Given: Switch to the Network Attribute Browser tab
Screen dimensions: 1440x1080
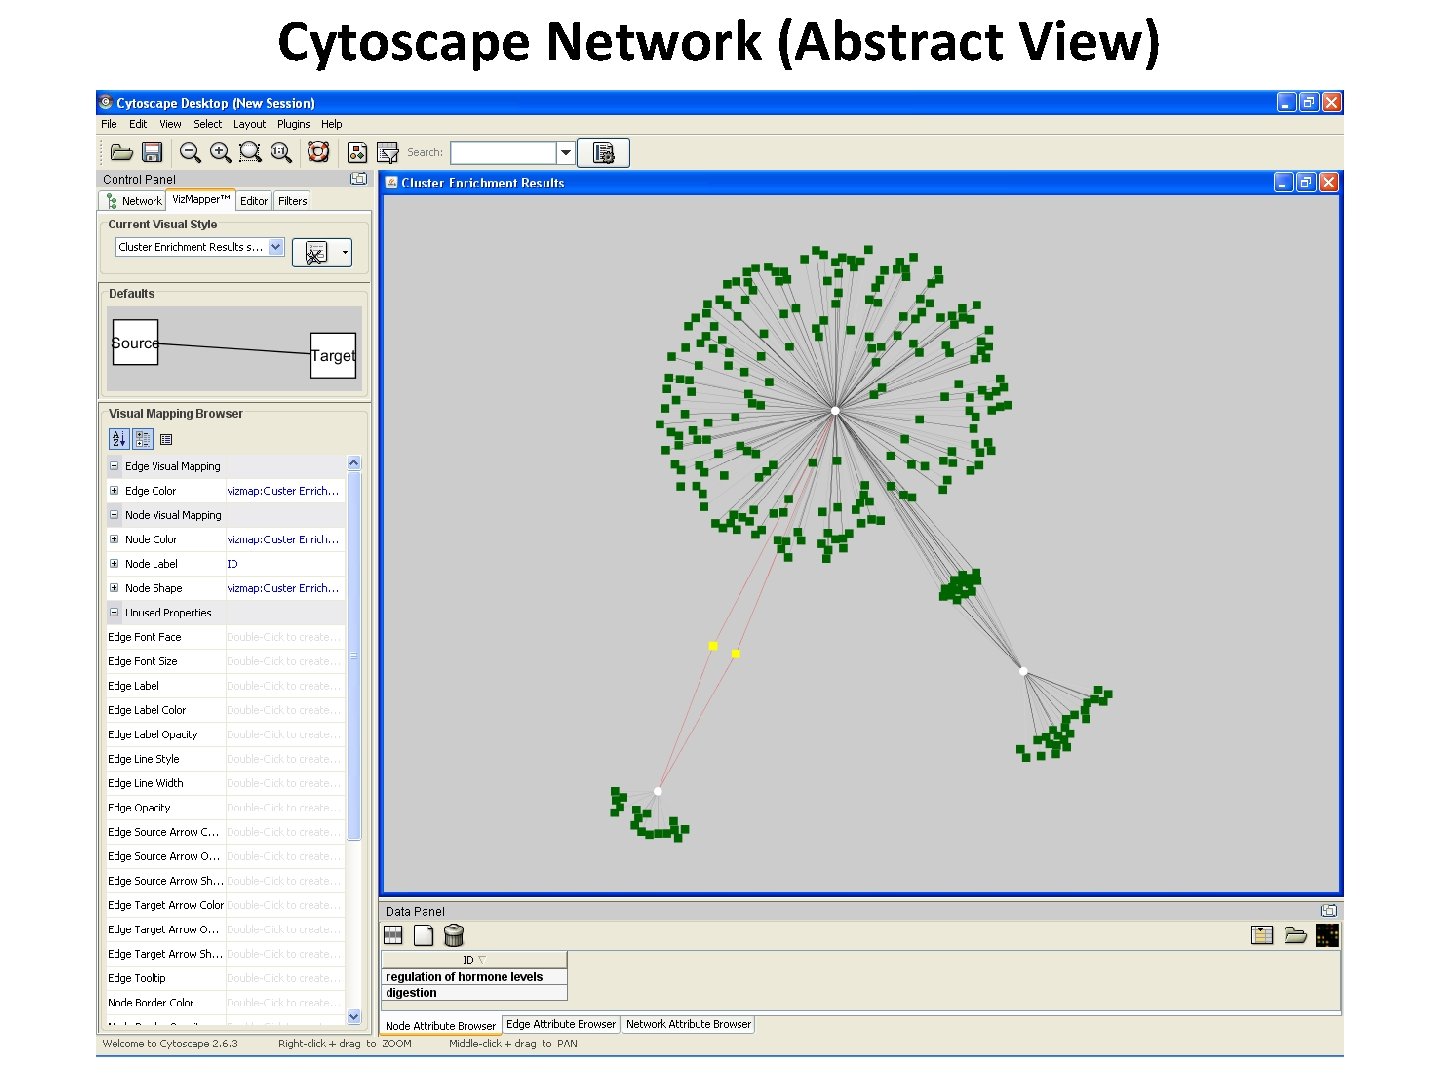Looking at the screenshot, I should (688, 1024).
